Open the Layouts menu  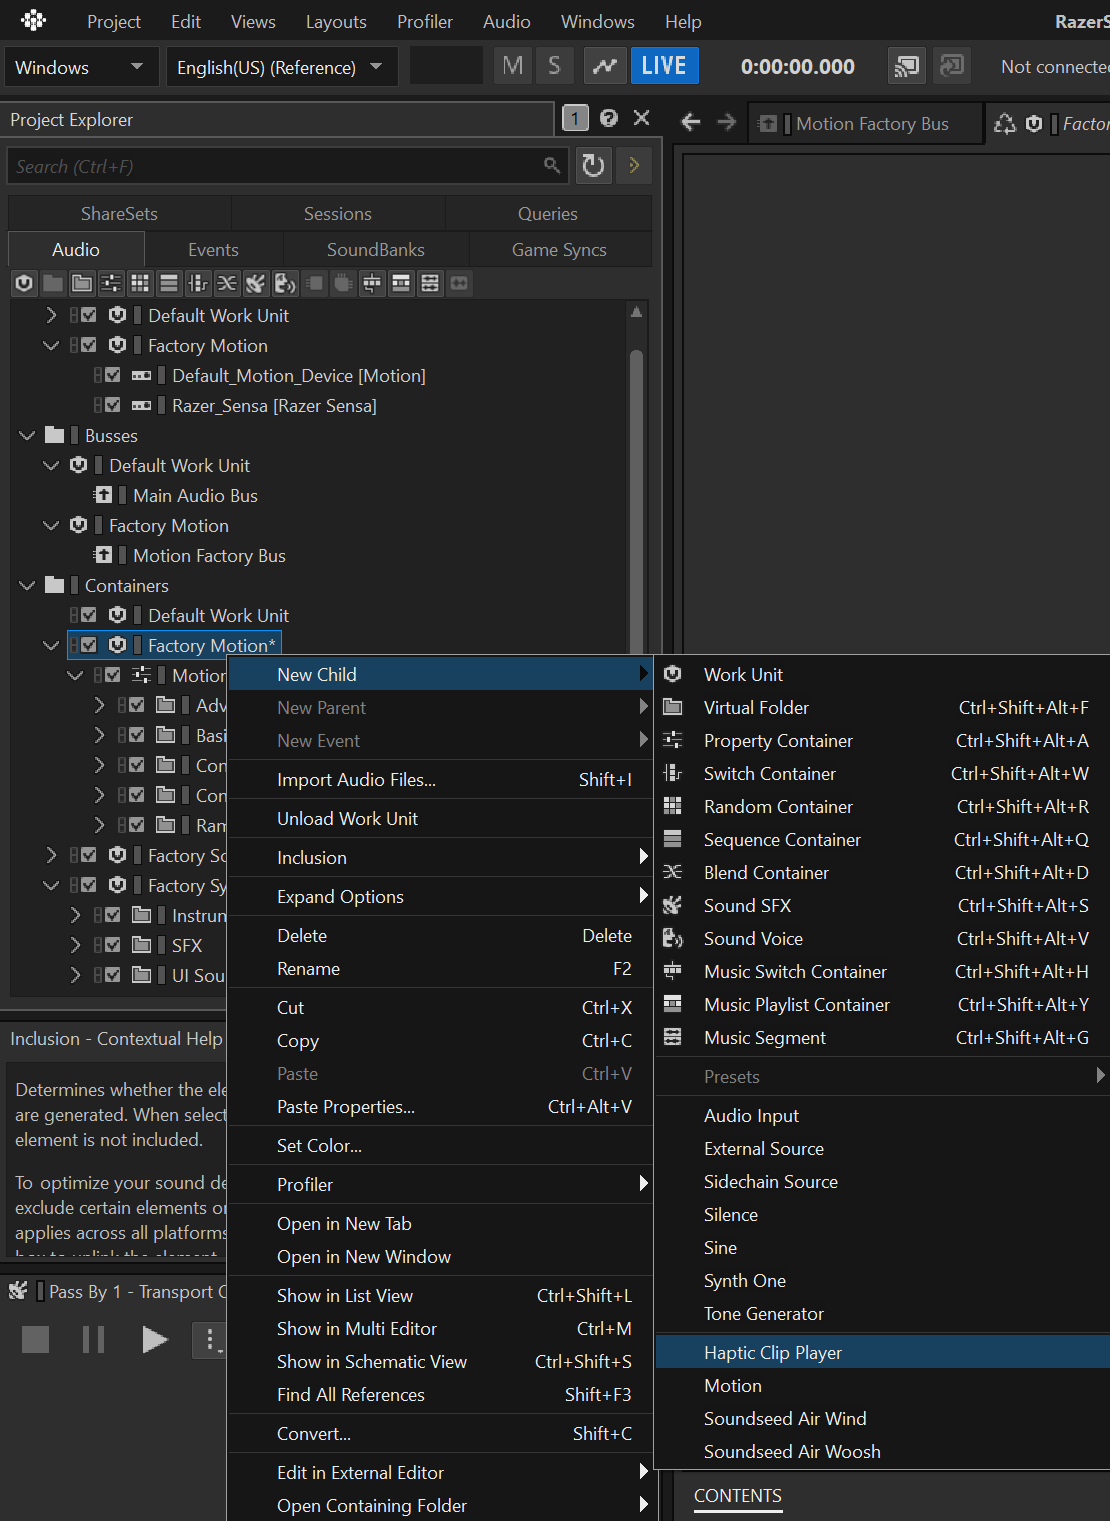(336, 21)
